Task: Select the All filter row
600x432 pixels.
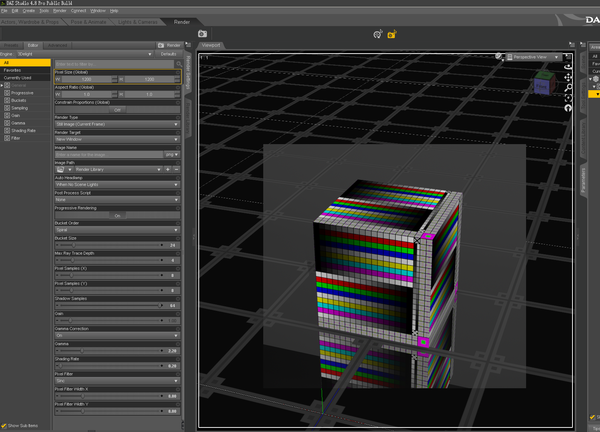Action: click(25, 62)
